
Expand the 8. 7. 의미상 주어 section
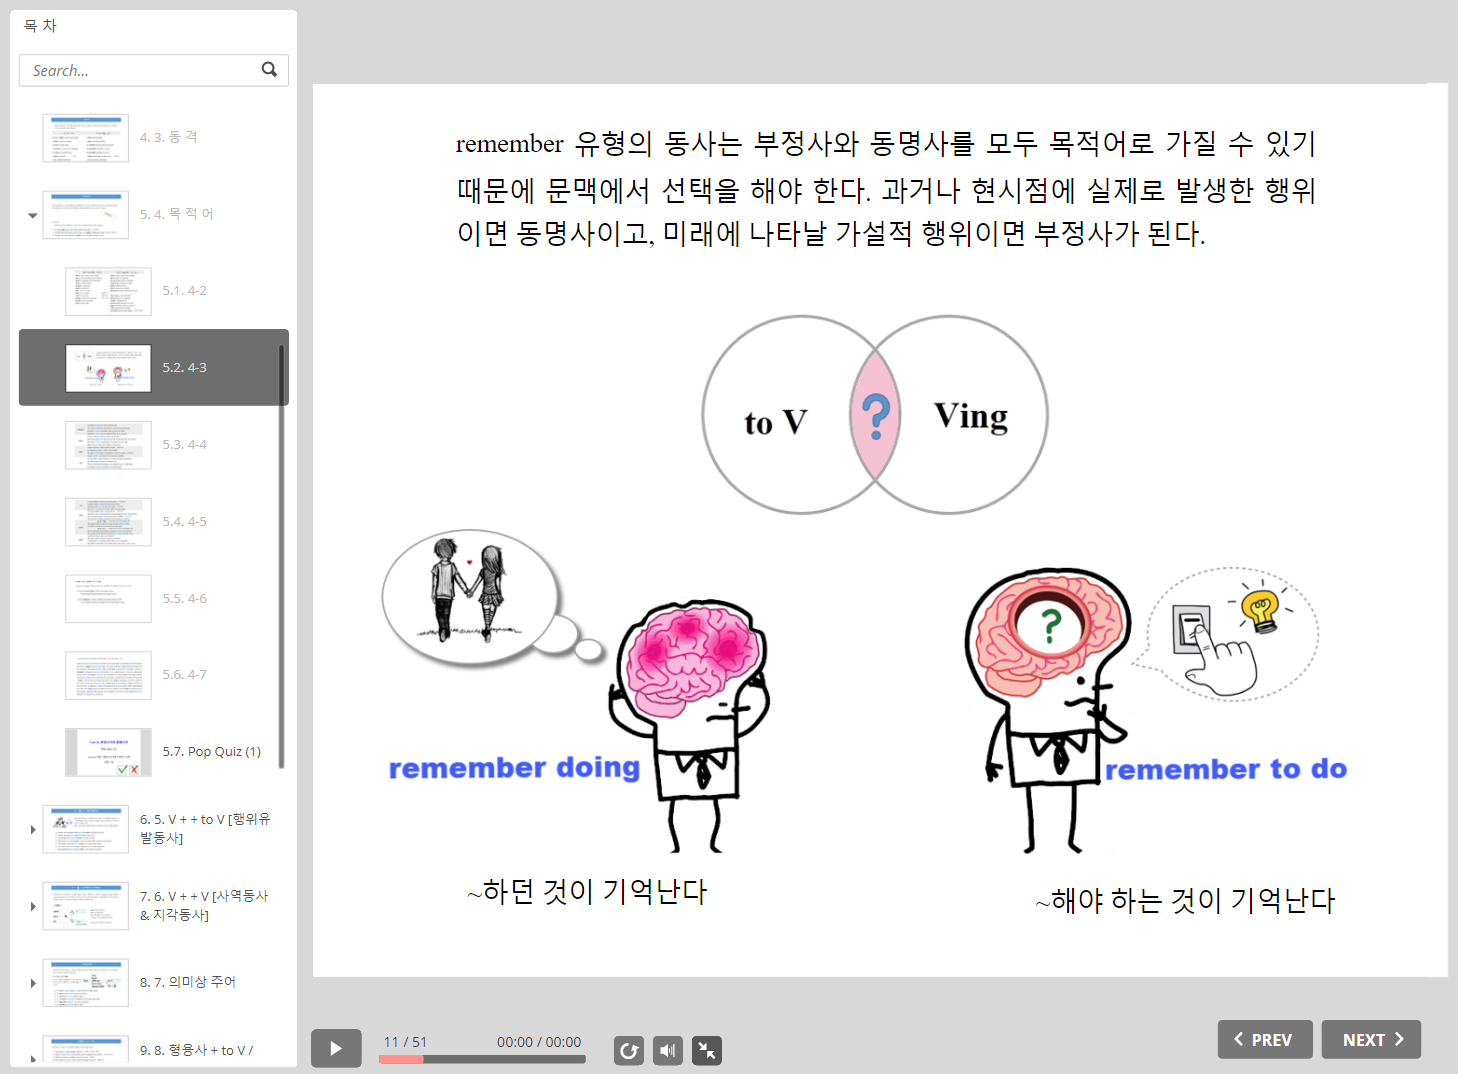(33, 983)
